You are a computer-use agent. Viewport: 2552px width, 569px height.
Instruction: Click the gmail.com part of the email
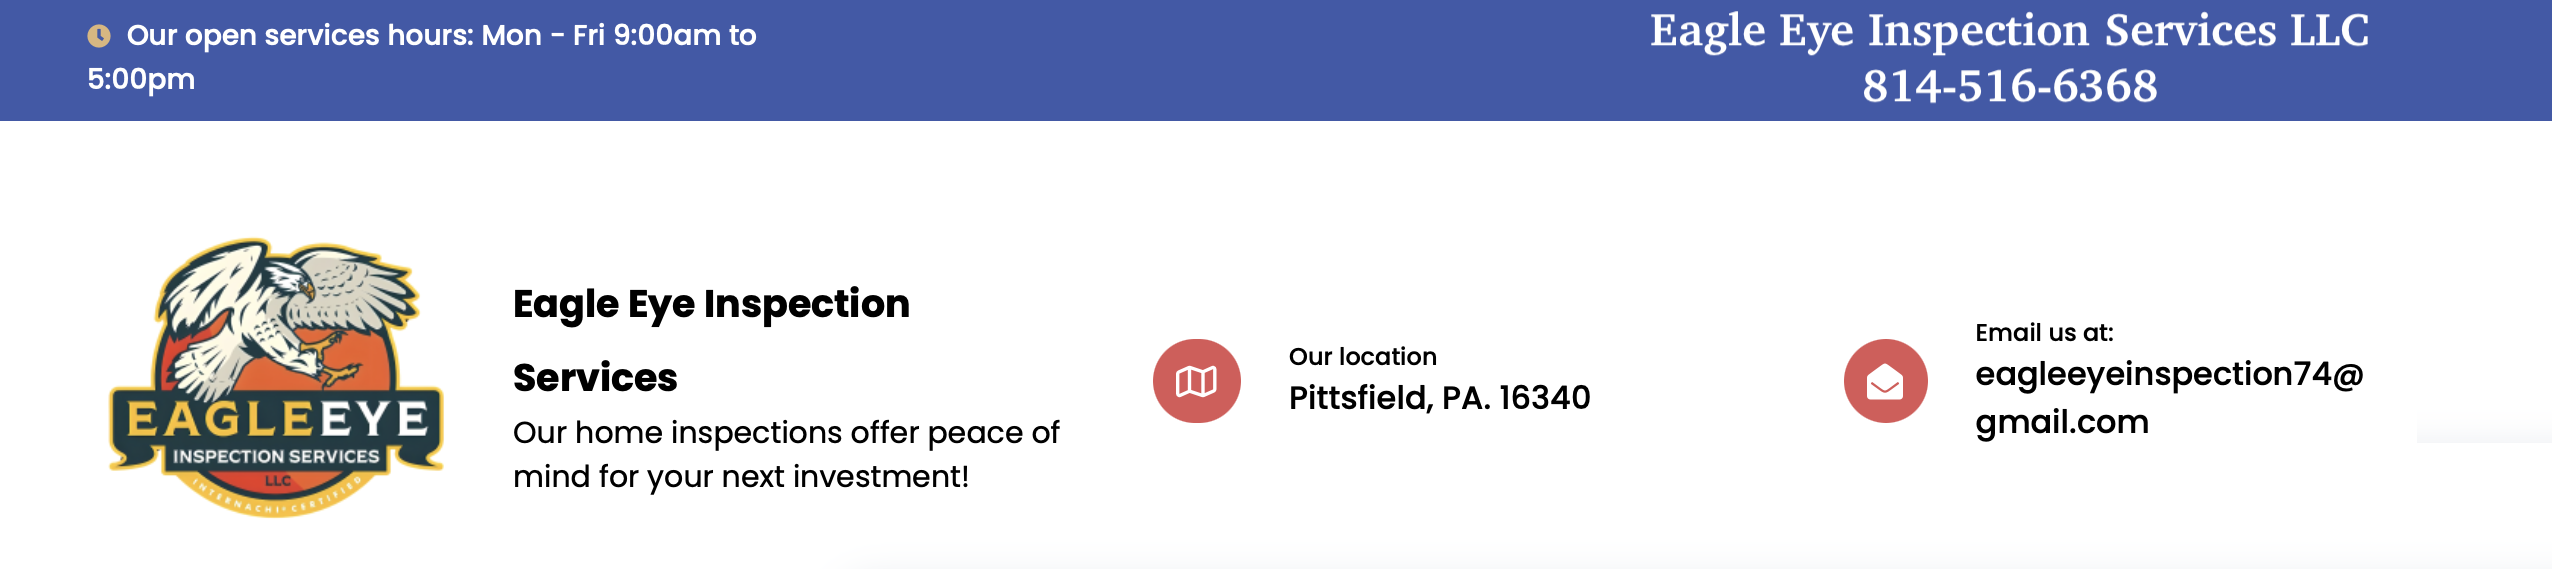pos(2061,422)
